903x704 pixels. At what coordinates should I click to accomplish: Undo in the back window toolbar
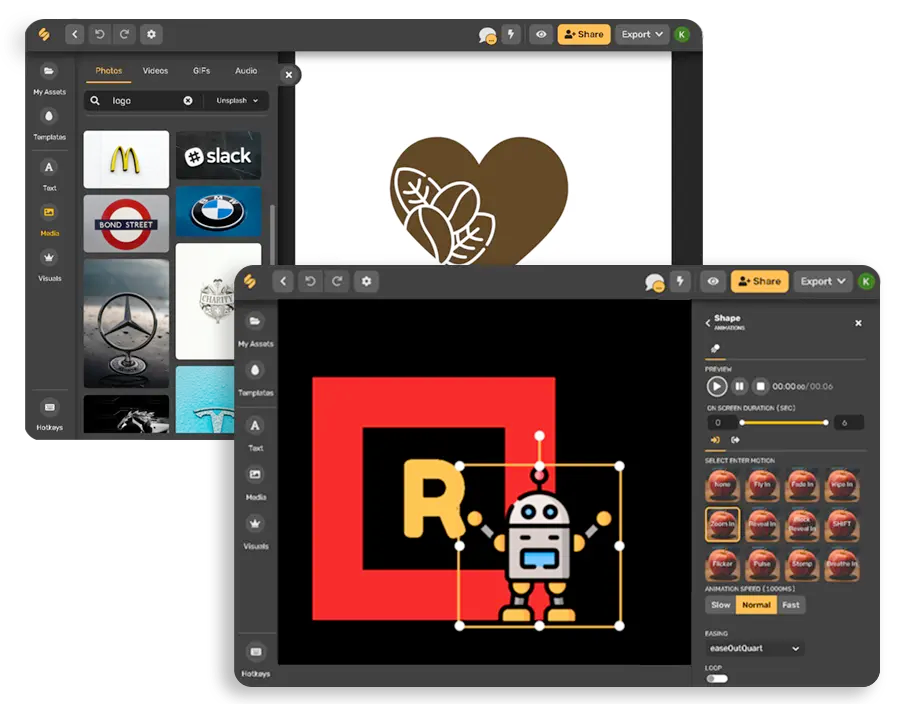click(100, 35)
